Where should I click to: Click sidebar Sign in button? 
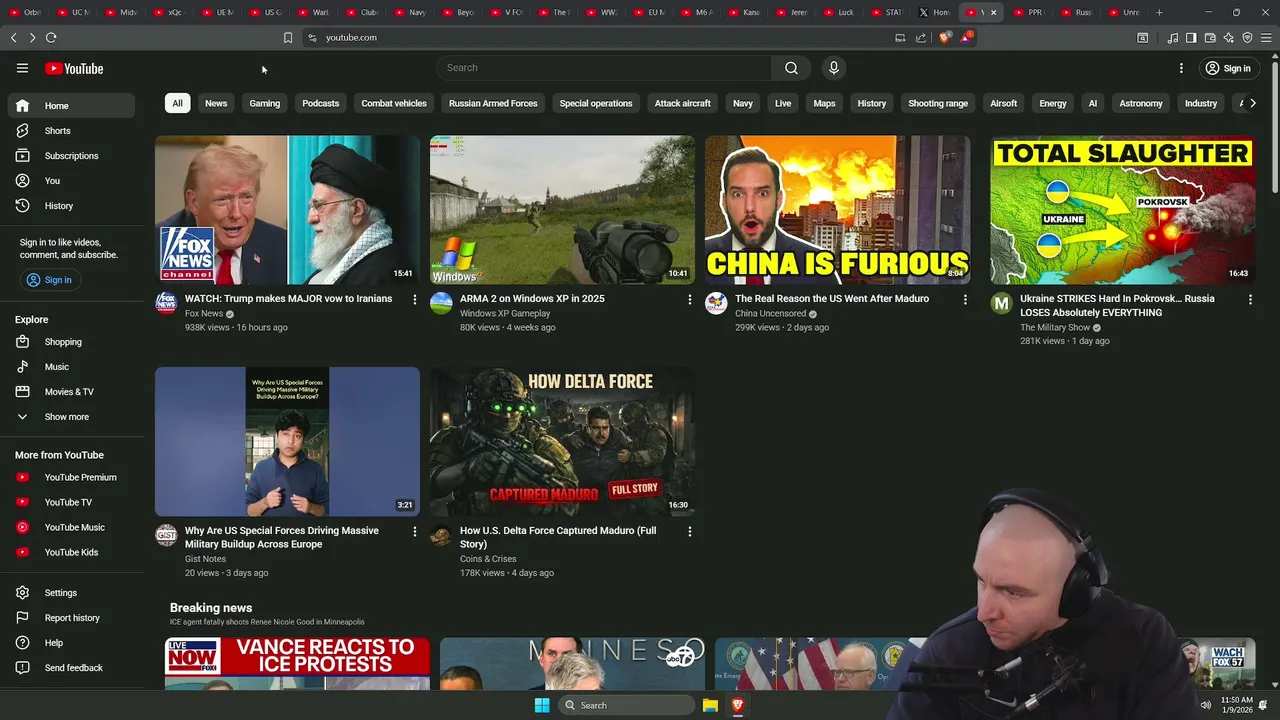tap(49, 280)
